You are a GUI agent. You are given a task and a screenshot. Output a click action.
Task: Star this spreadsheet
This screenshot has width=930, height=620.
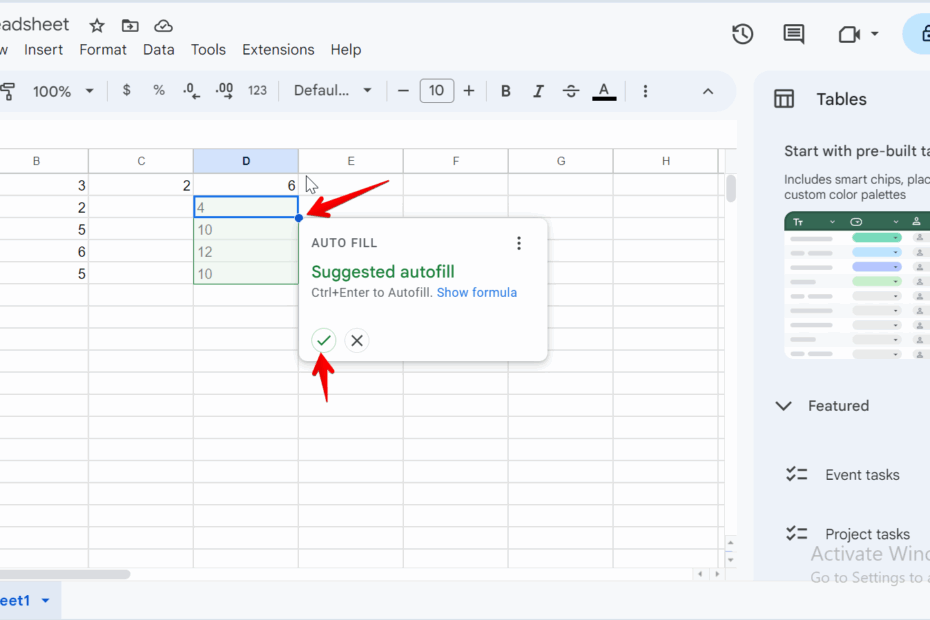pos(97,26)
